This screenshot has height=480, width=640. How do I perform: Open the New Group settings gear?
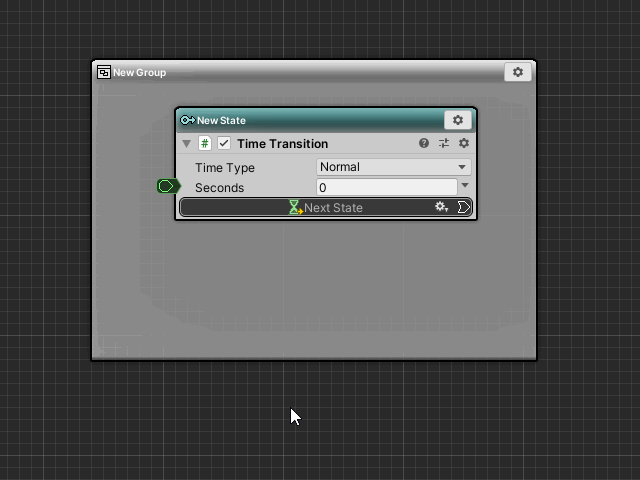(x=517, y=72)
